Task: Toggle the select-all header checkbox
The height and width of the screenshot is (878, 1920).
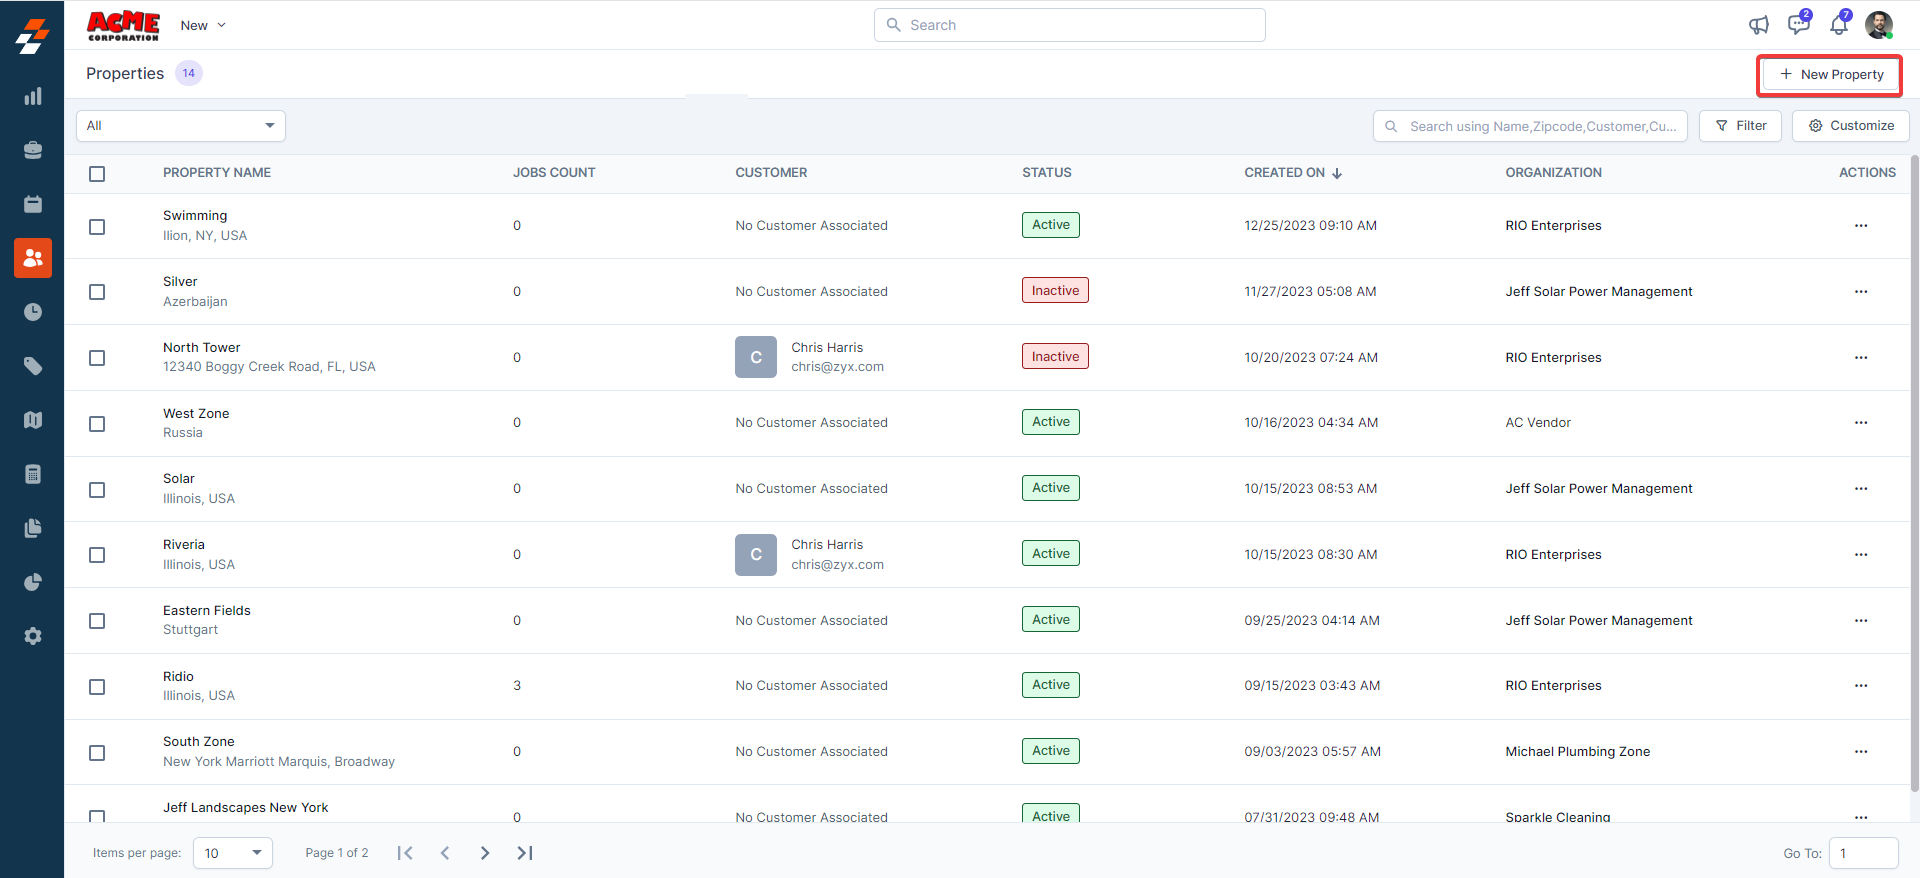Action: coord(97,174)
